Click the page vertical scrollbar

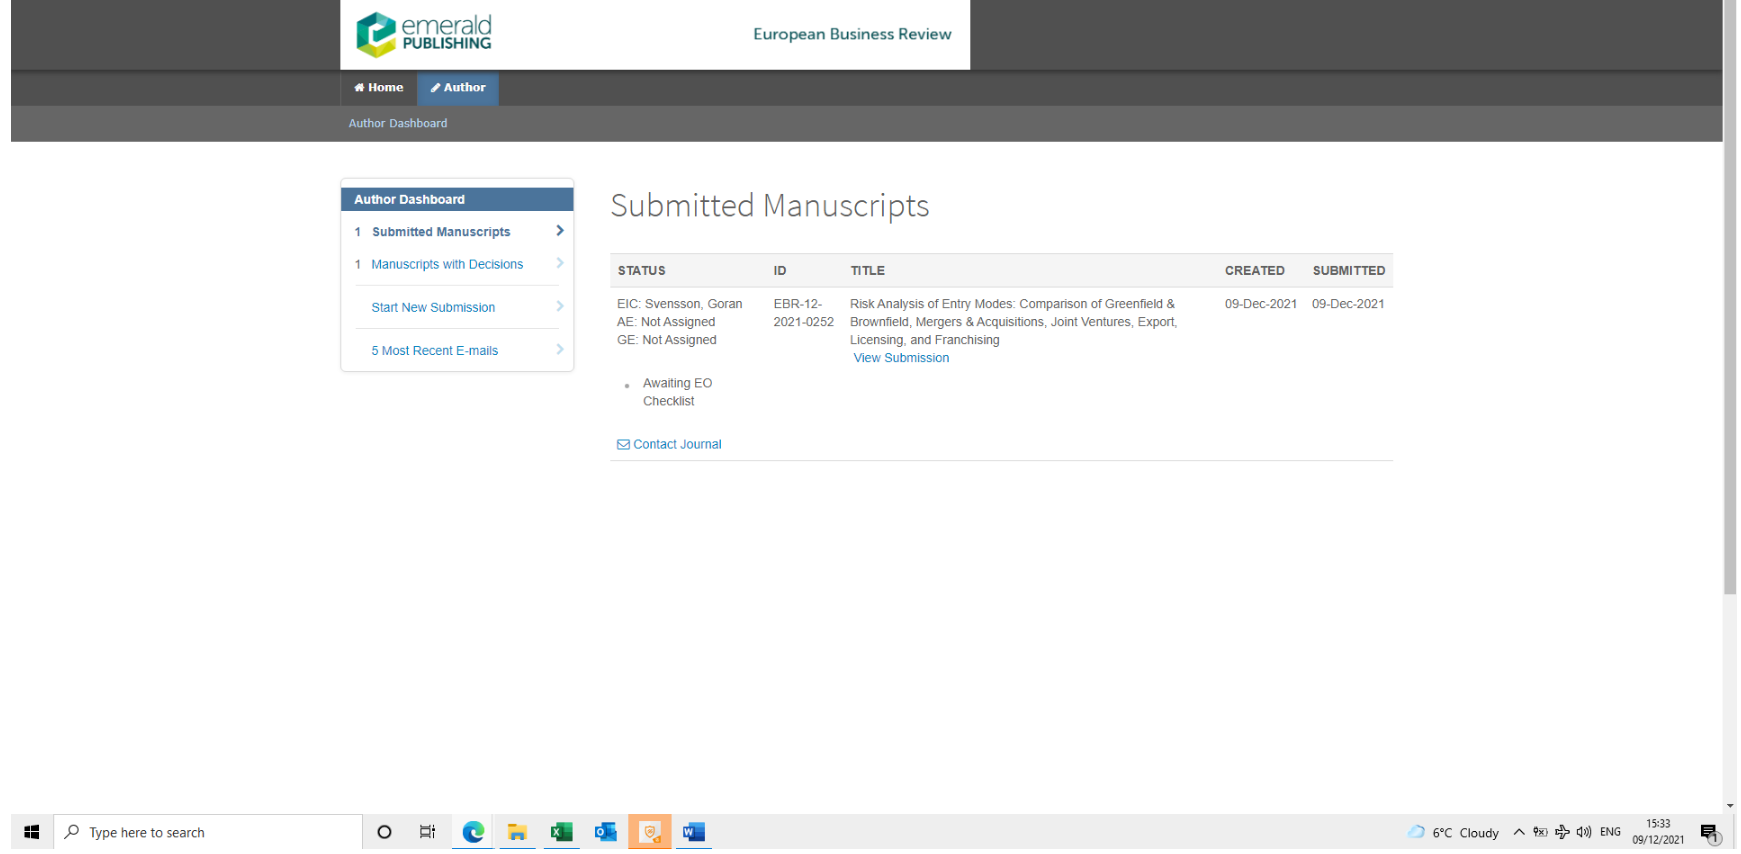click(x=1730, y=300)
